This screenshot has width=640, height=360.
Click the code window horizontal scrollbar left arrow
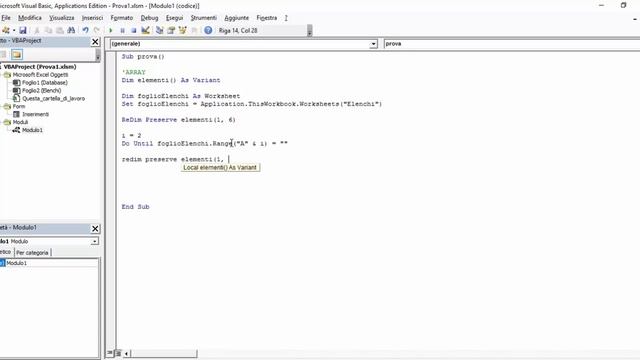pyautogui.click(x=126, y=353)
